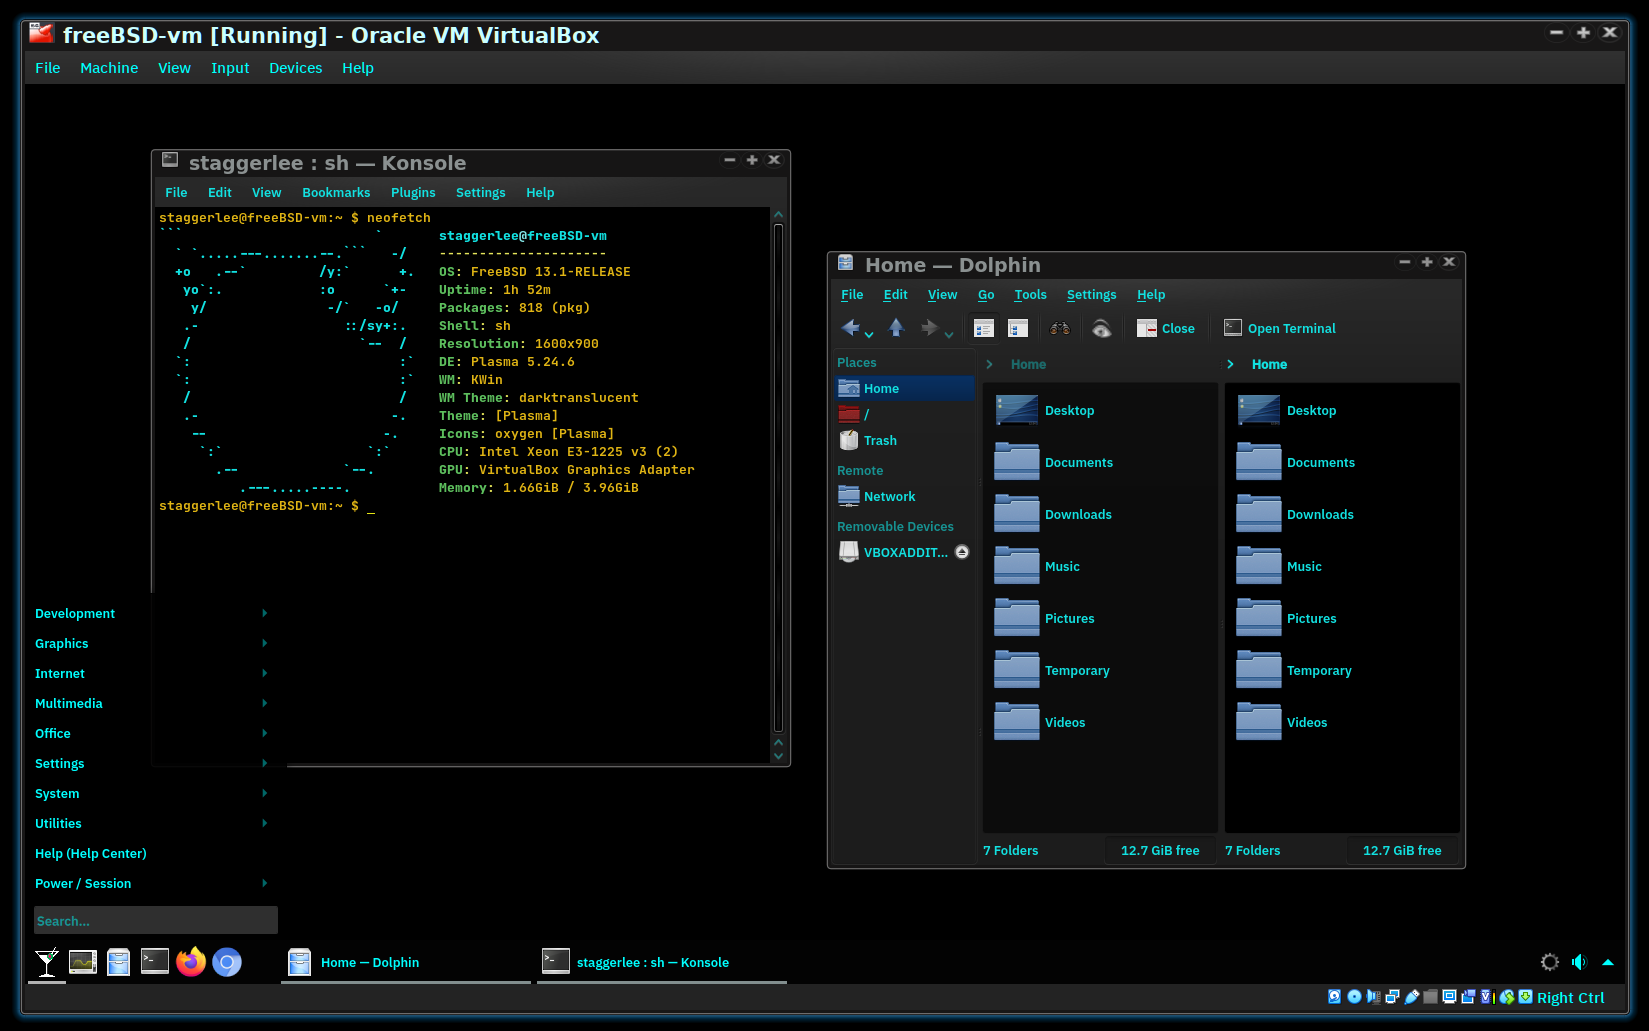Open the Settings menu in Konsole
The width and height of the screenshot is (1649, 1031).
pos(480,192)
